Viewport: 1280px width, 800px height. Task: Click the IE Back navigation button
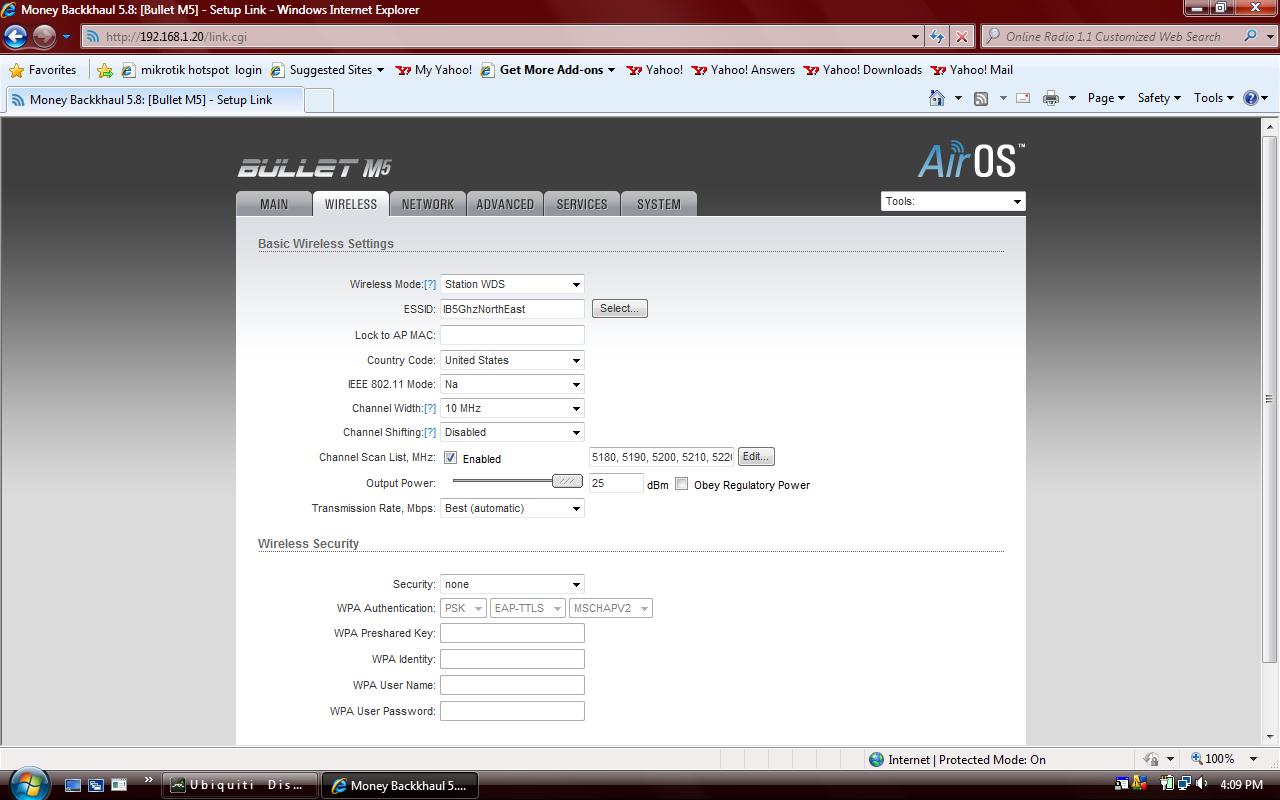pos(15,37)
